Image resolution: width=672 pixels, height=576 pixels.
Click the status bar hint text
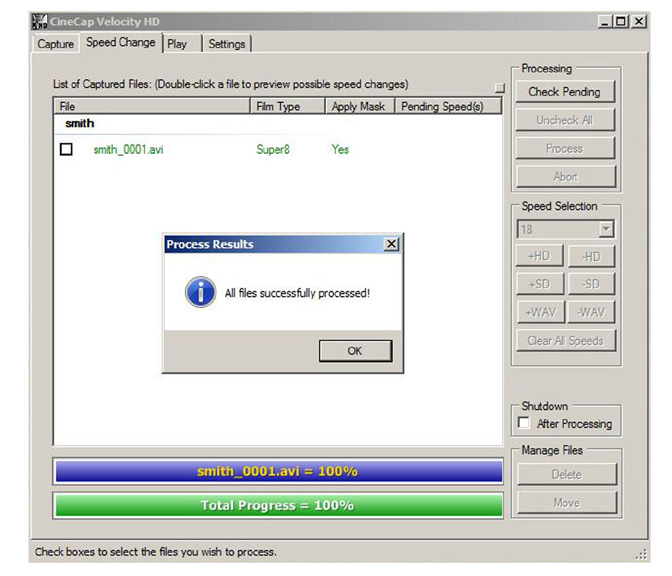pos(156,552)
